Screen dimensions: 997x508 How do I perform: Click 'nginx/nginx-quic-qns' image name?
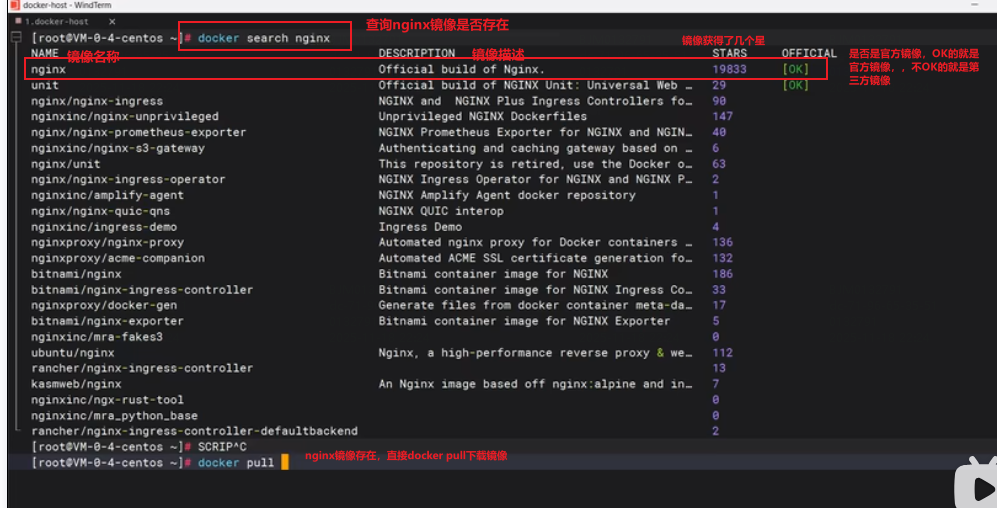click(x=100, y=211)
